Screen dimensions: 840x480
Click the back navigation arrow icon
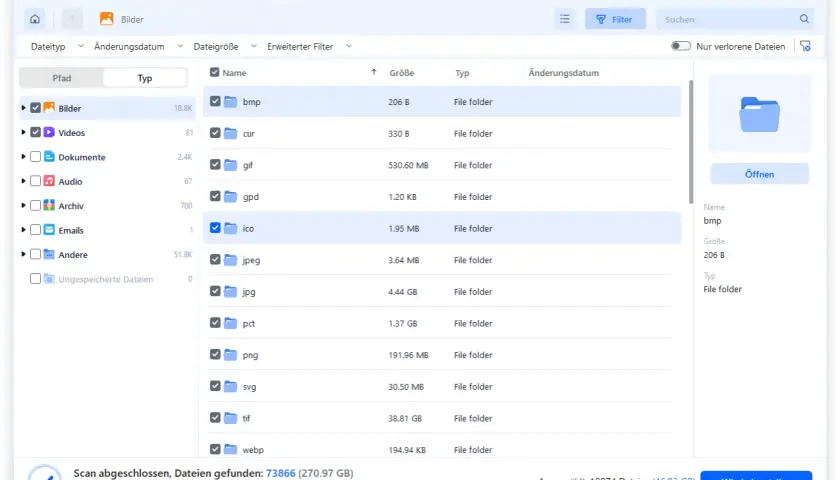pyautogui.click(x=72, y=19)
